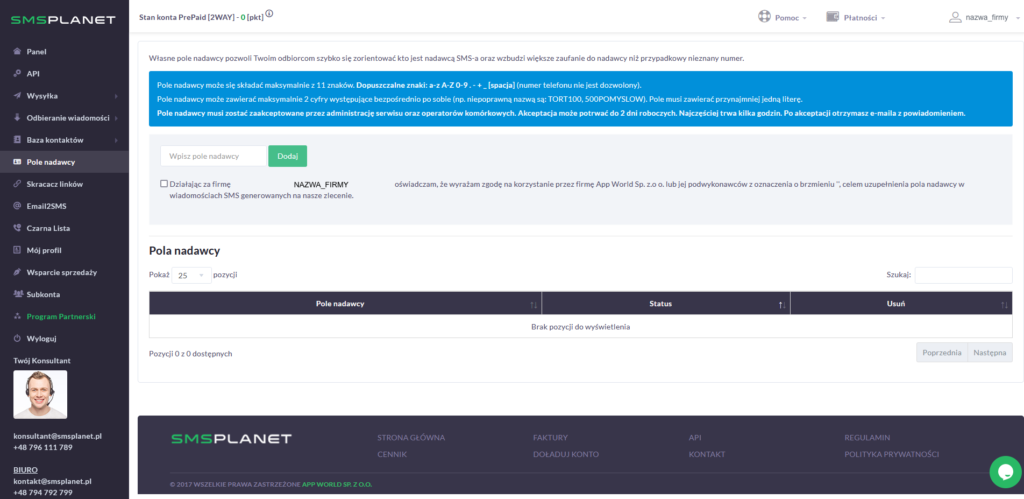The height and width of the screenshot is (499, 1024).
Task: Change the Pokaż 25 entries dropdown
Action: click(191, 274)
